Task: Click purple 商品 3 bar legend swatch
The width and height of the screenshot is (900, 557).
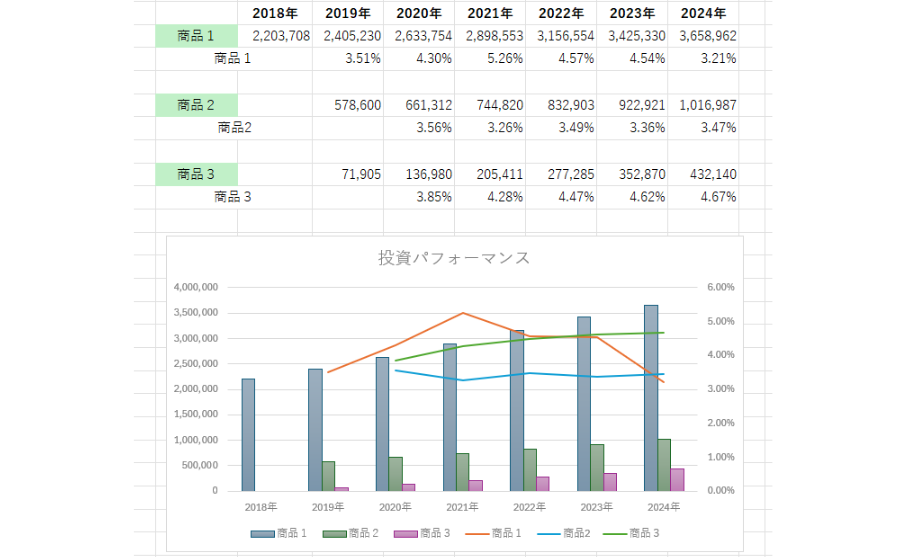Action: pos(404,534)
